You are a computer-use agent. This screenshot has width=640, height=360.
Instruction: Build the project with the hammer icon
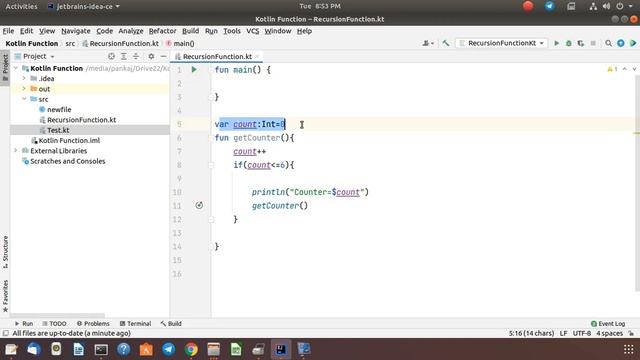tap(446, 43)
